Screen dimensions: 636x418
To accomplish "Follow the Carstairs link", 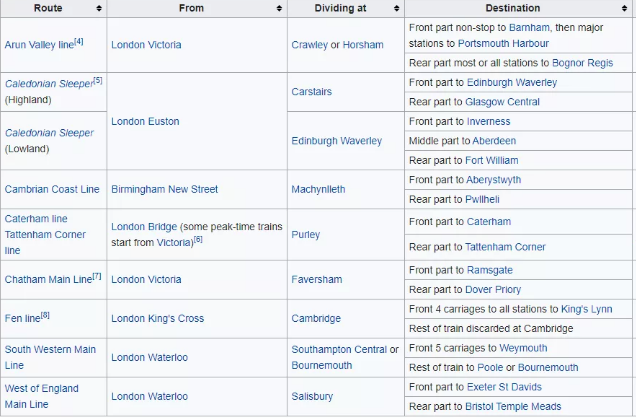I will [312, 92].
